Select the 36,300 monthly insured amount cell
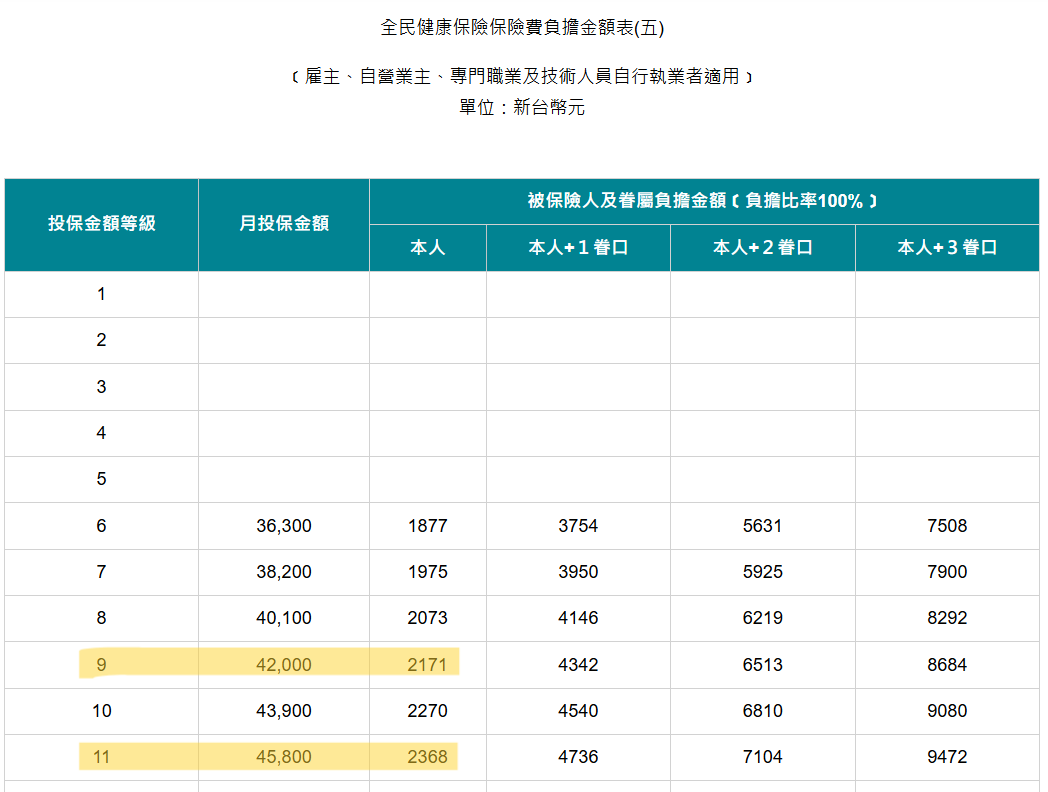The width and height of the screenshot is (1048, 792). click(x=283, y=526)
